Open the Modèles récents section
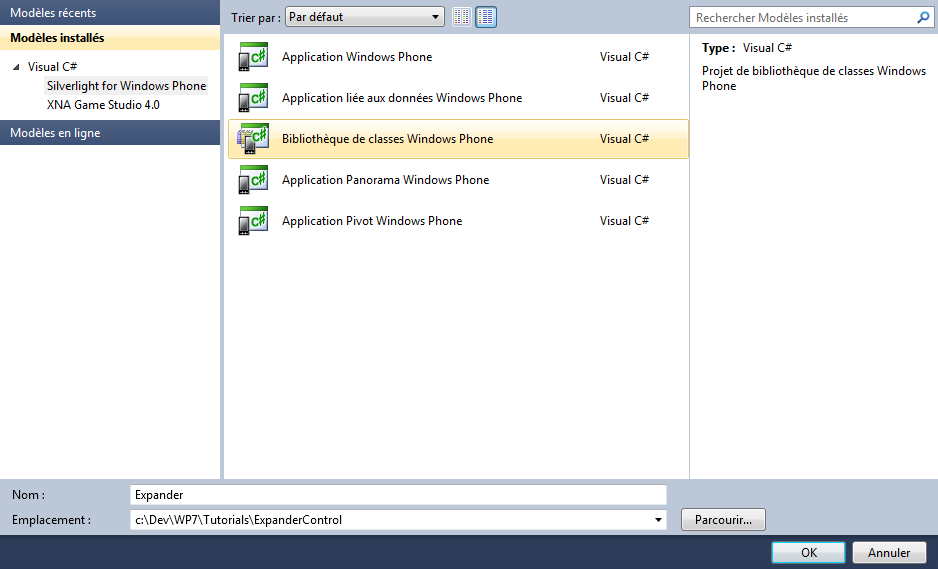The width and height of the screenshot is (938, 569). click(x=53, y=13)
